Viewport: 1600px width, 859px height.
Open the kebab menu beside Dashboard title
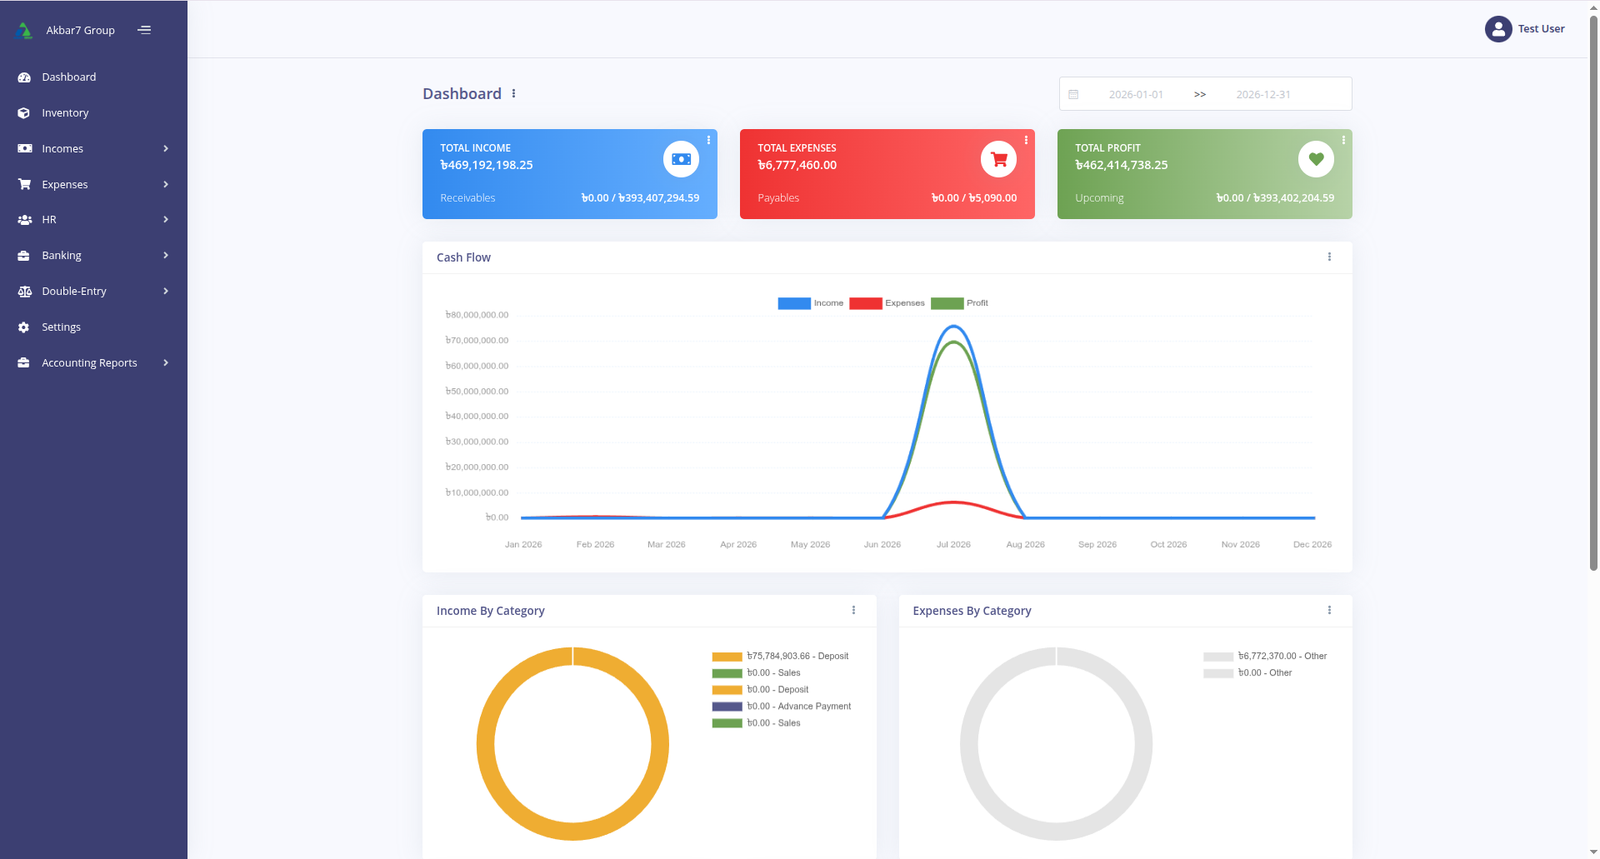[514, 94]
